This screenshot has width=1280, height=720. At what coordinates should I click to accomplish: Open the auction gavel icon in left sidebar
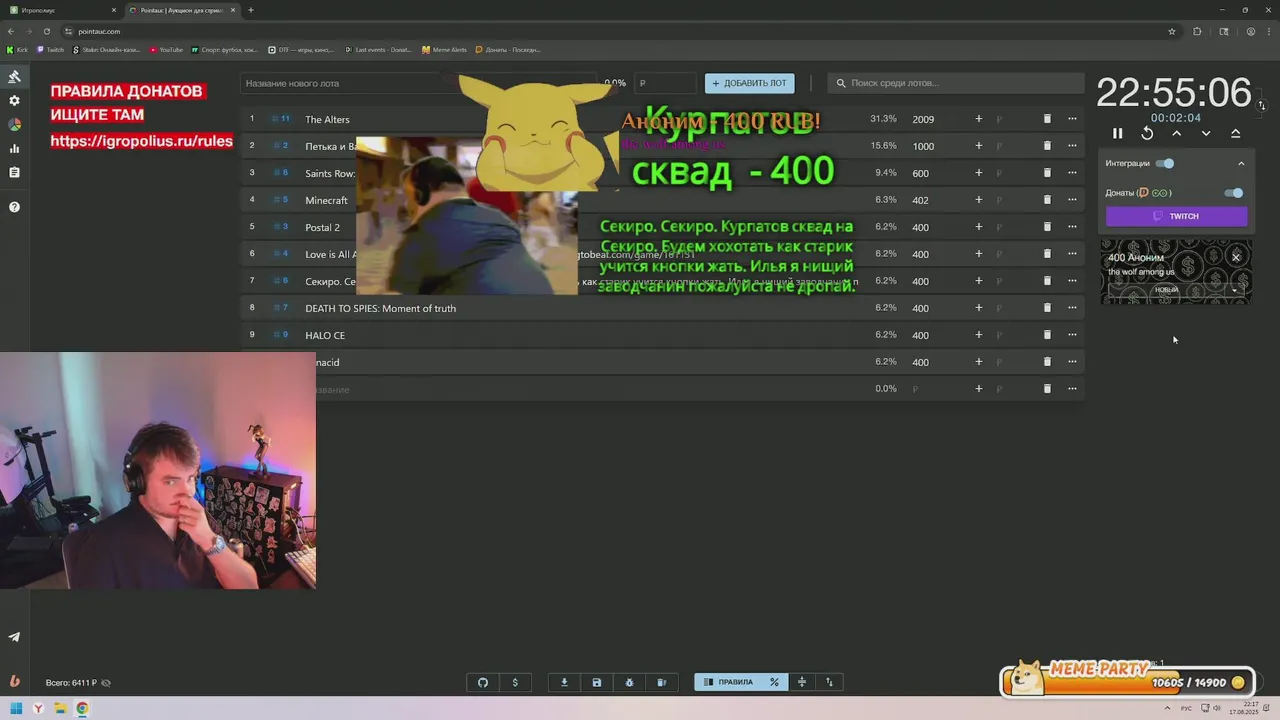pyautogui.click(x=14, y=77)
